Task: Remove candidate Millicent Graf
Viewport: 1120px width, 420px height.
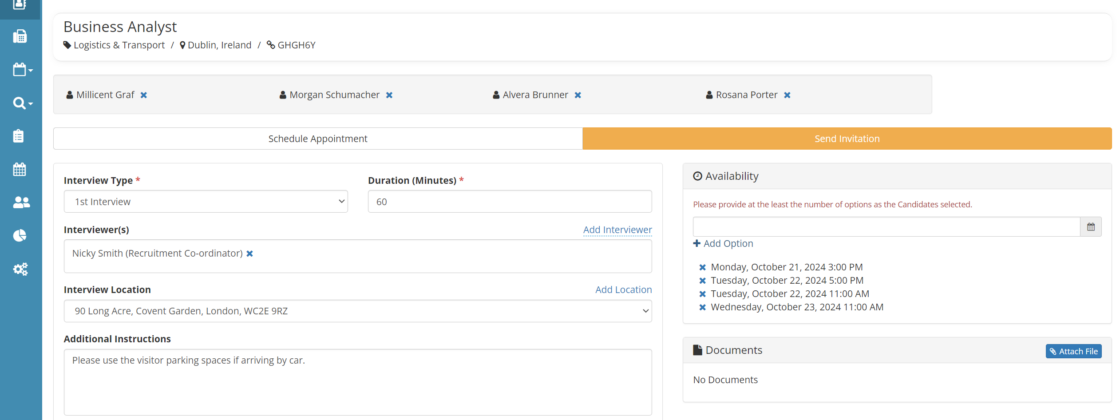Action: [x=144, y=95]
